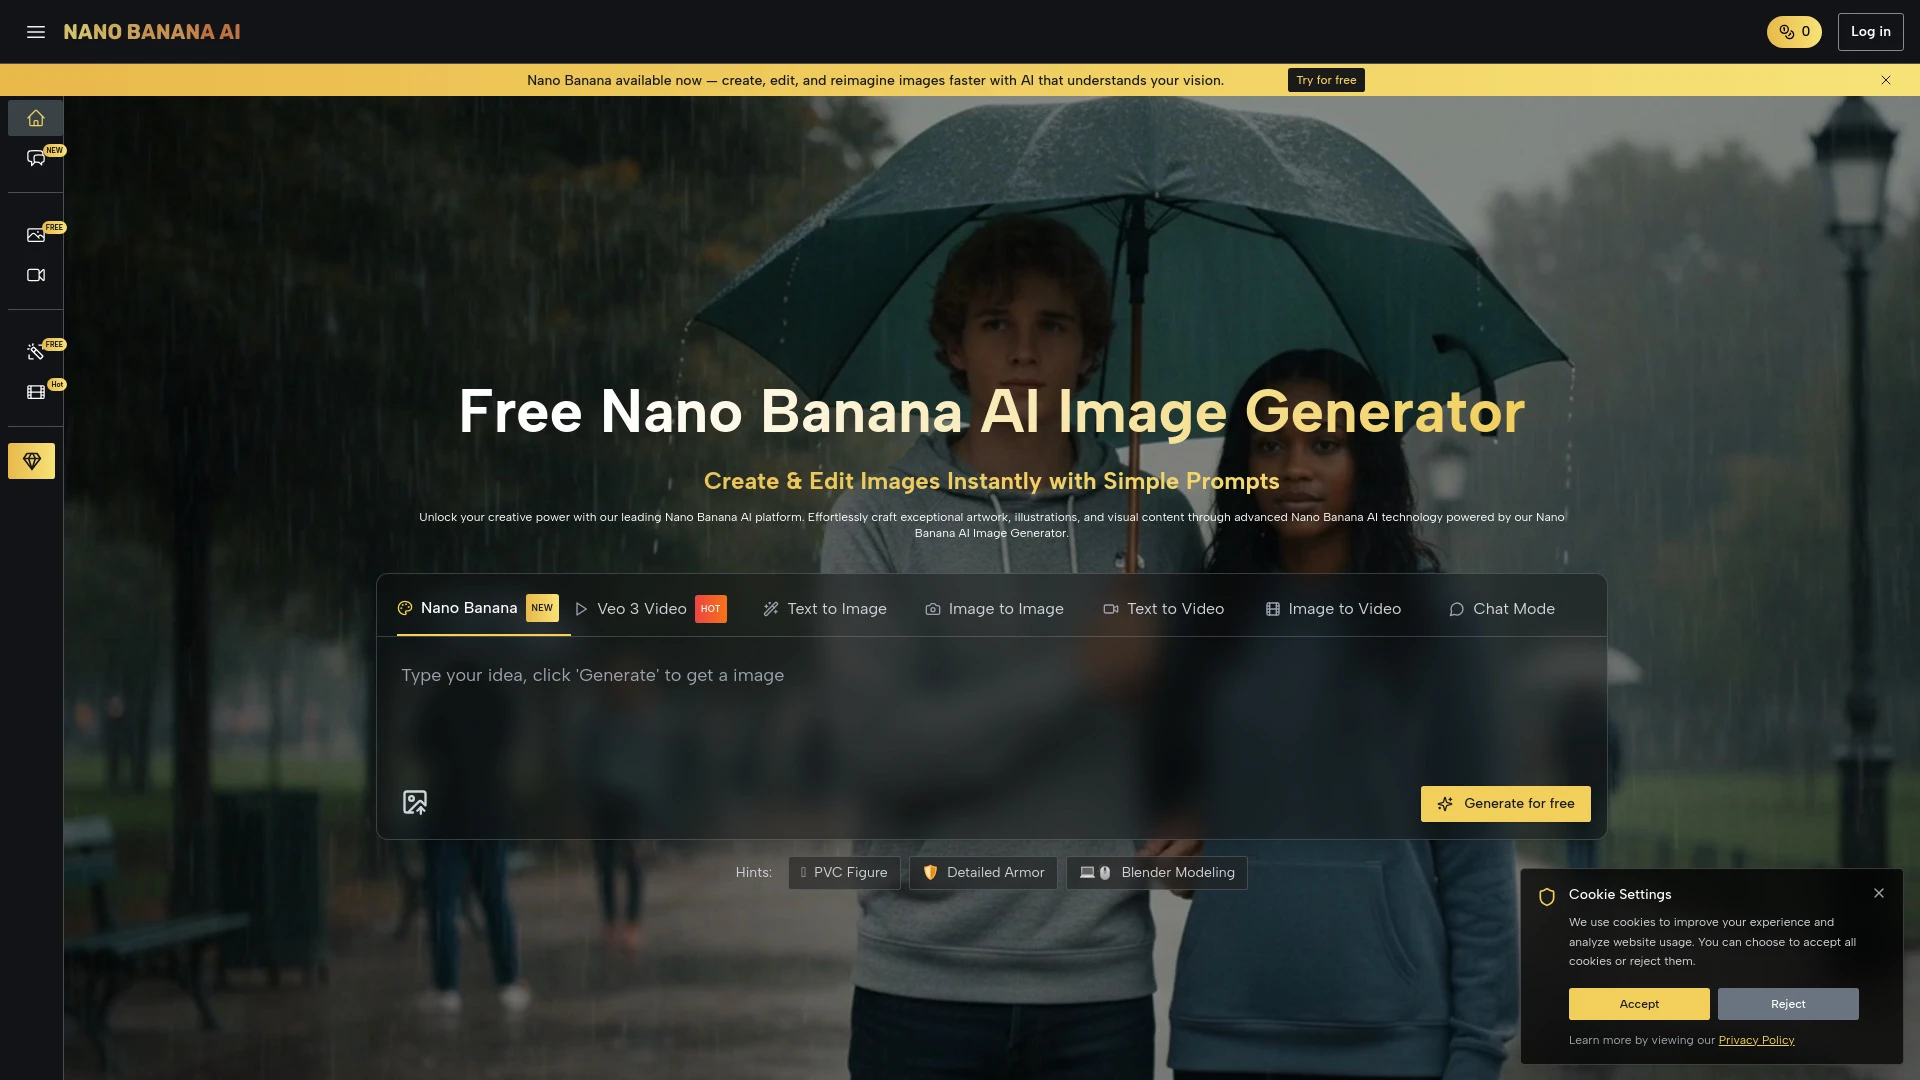
Task: Open the magic wand AI tool marked FREE
Action: pos(35,352)
